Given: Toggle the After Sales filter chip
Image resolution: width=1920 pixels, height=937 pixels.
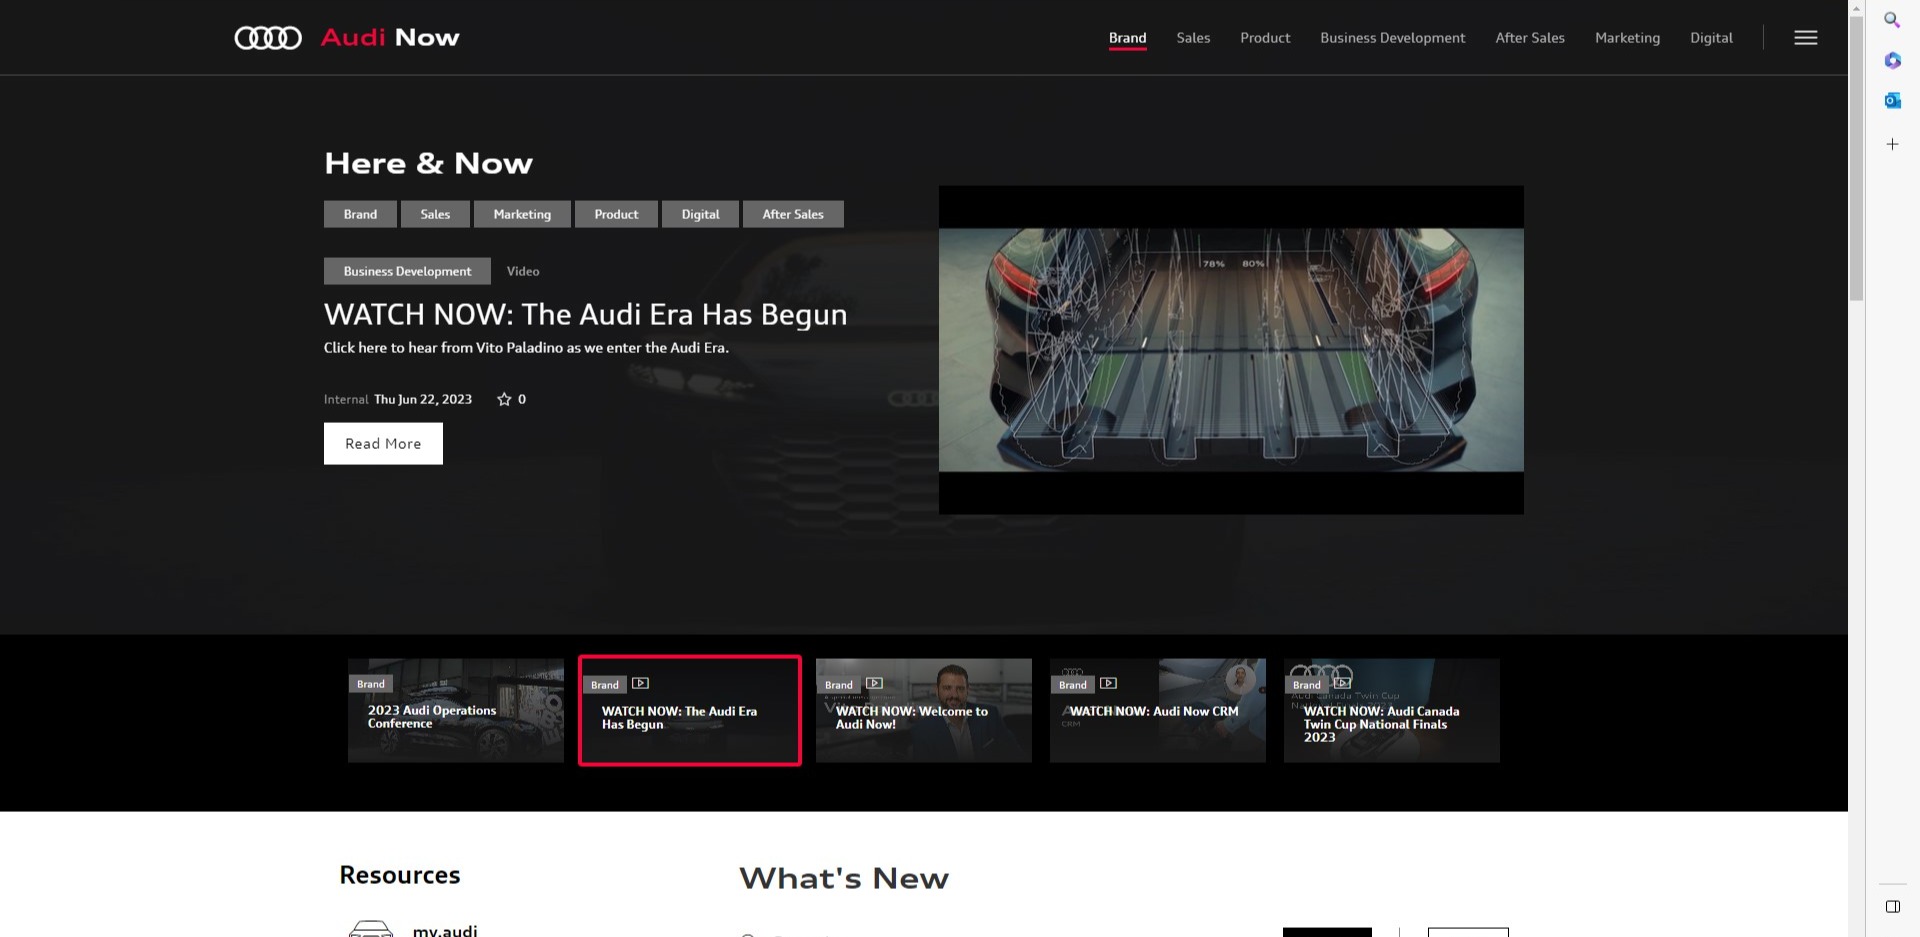Looking at the screenshot, I should point(792,214).
